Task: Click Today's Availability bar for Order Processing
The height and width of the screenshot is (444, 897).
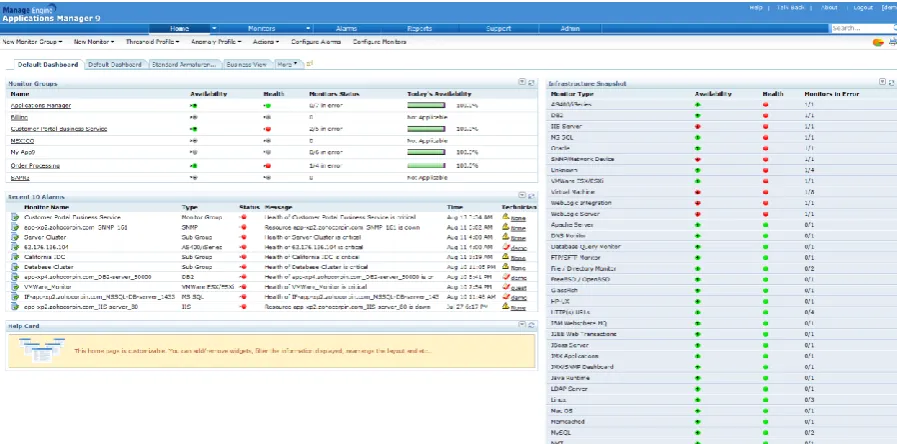Action: (x=426, y=166)
